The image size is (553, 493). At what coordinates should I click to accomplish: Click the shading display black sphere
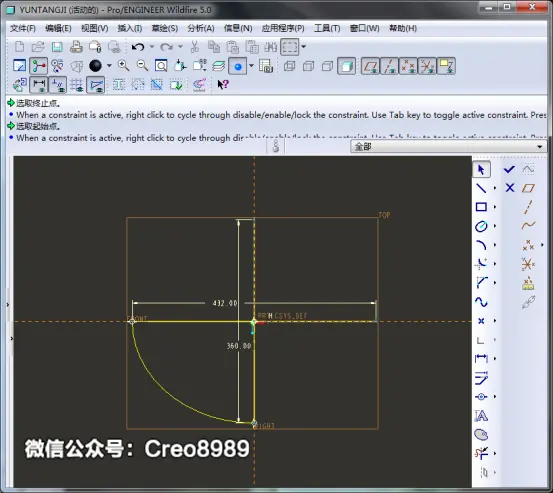tap(95, 66)
